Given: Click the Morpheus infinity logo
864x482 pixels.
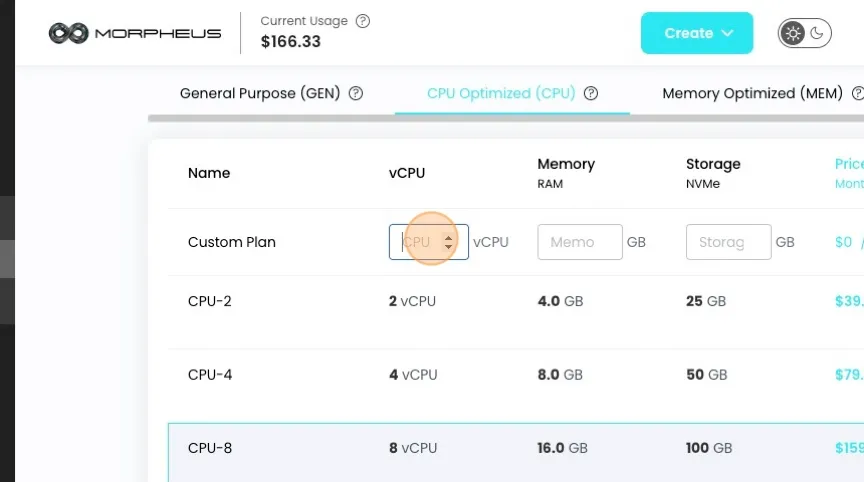Looking at the screenshot, I should click(x=68, y=33).
